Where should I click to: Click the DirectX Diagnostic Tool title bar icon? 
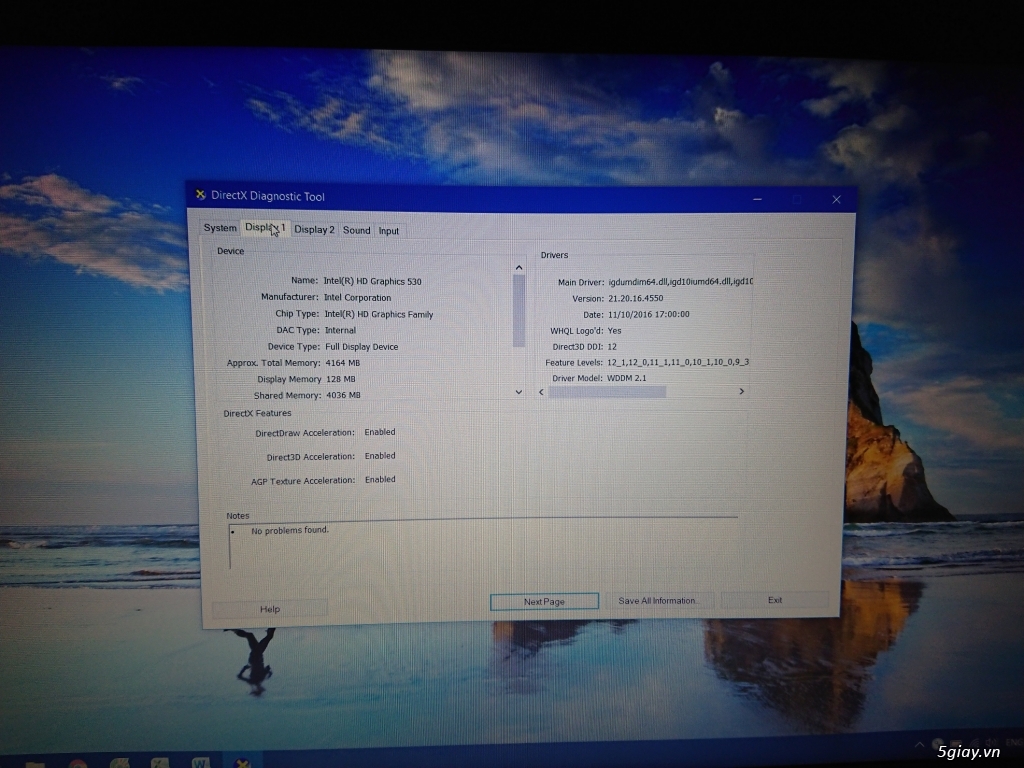200,195
